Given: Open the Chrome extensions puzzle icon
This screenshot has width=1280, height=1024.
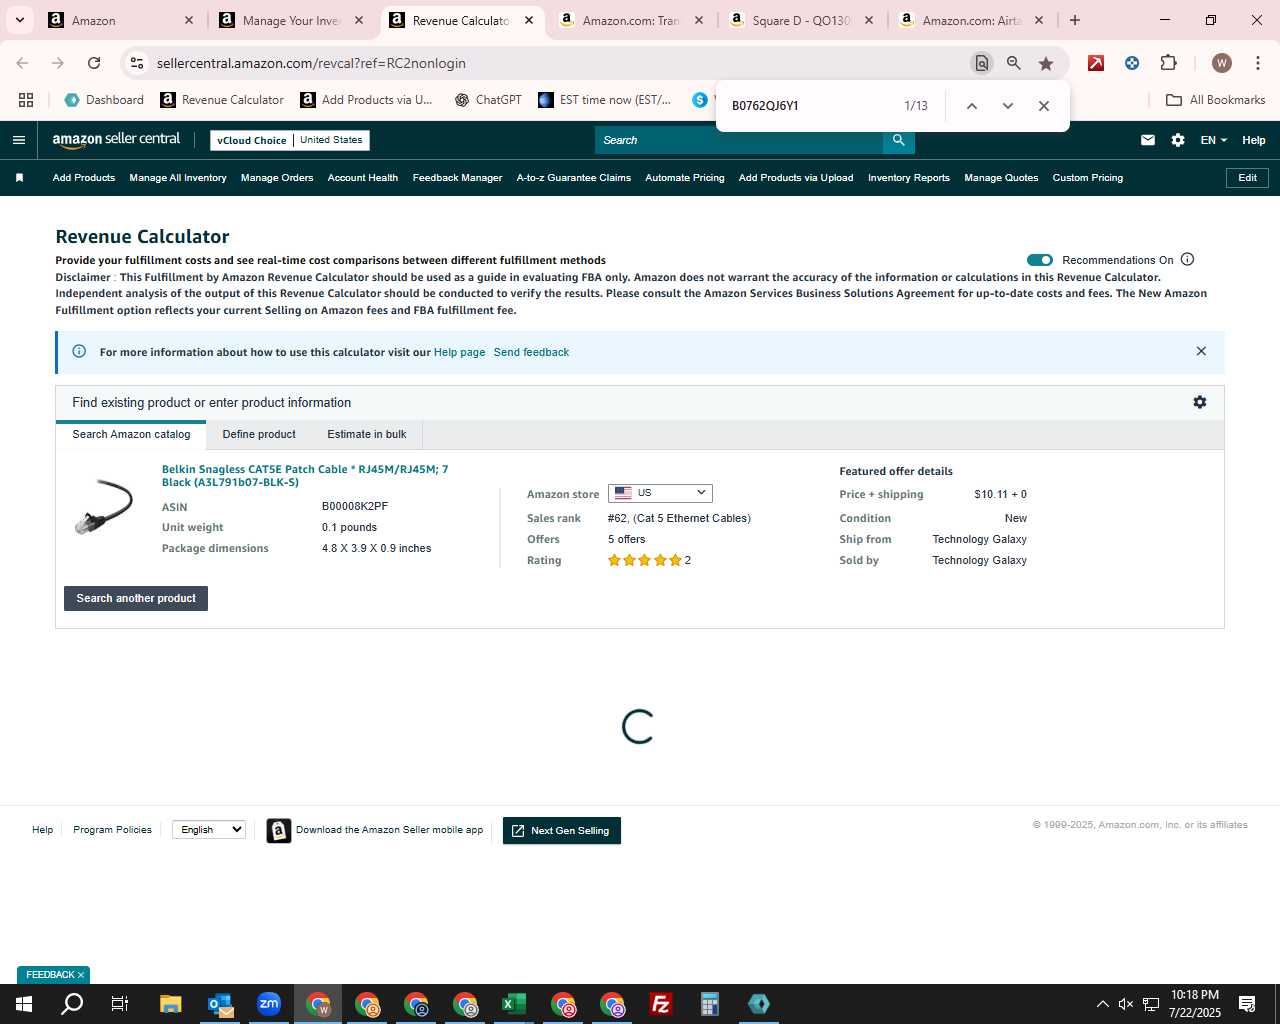Looking at the screenshot, I should click(1168, 63).
